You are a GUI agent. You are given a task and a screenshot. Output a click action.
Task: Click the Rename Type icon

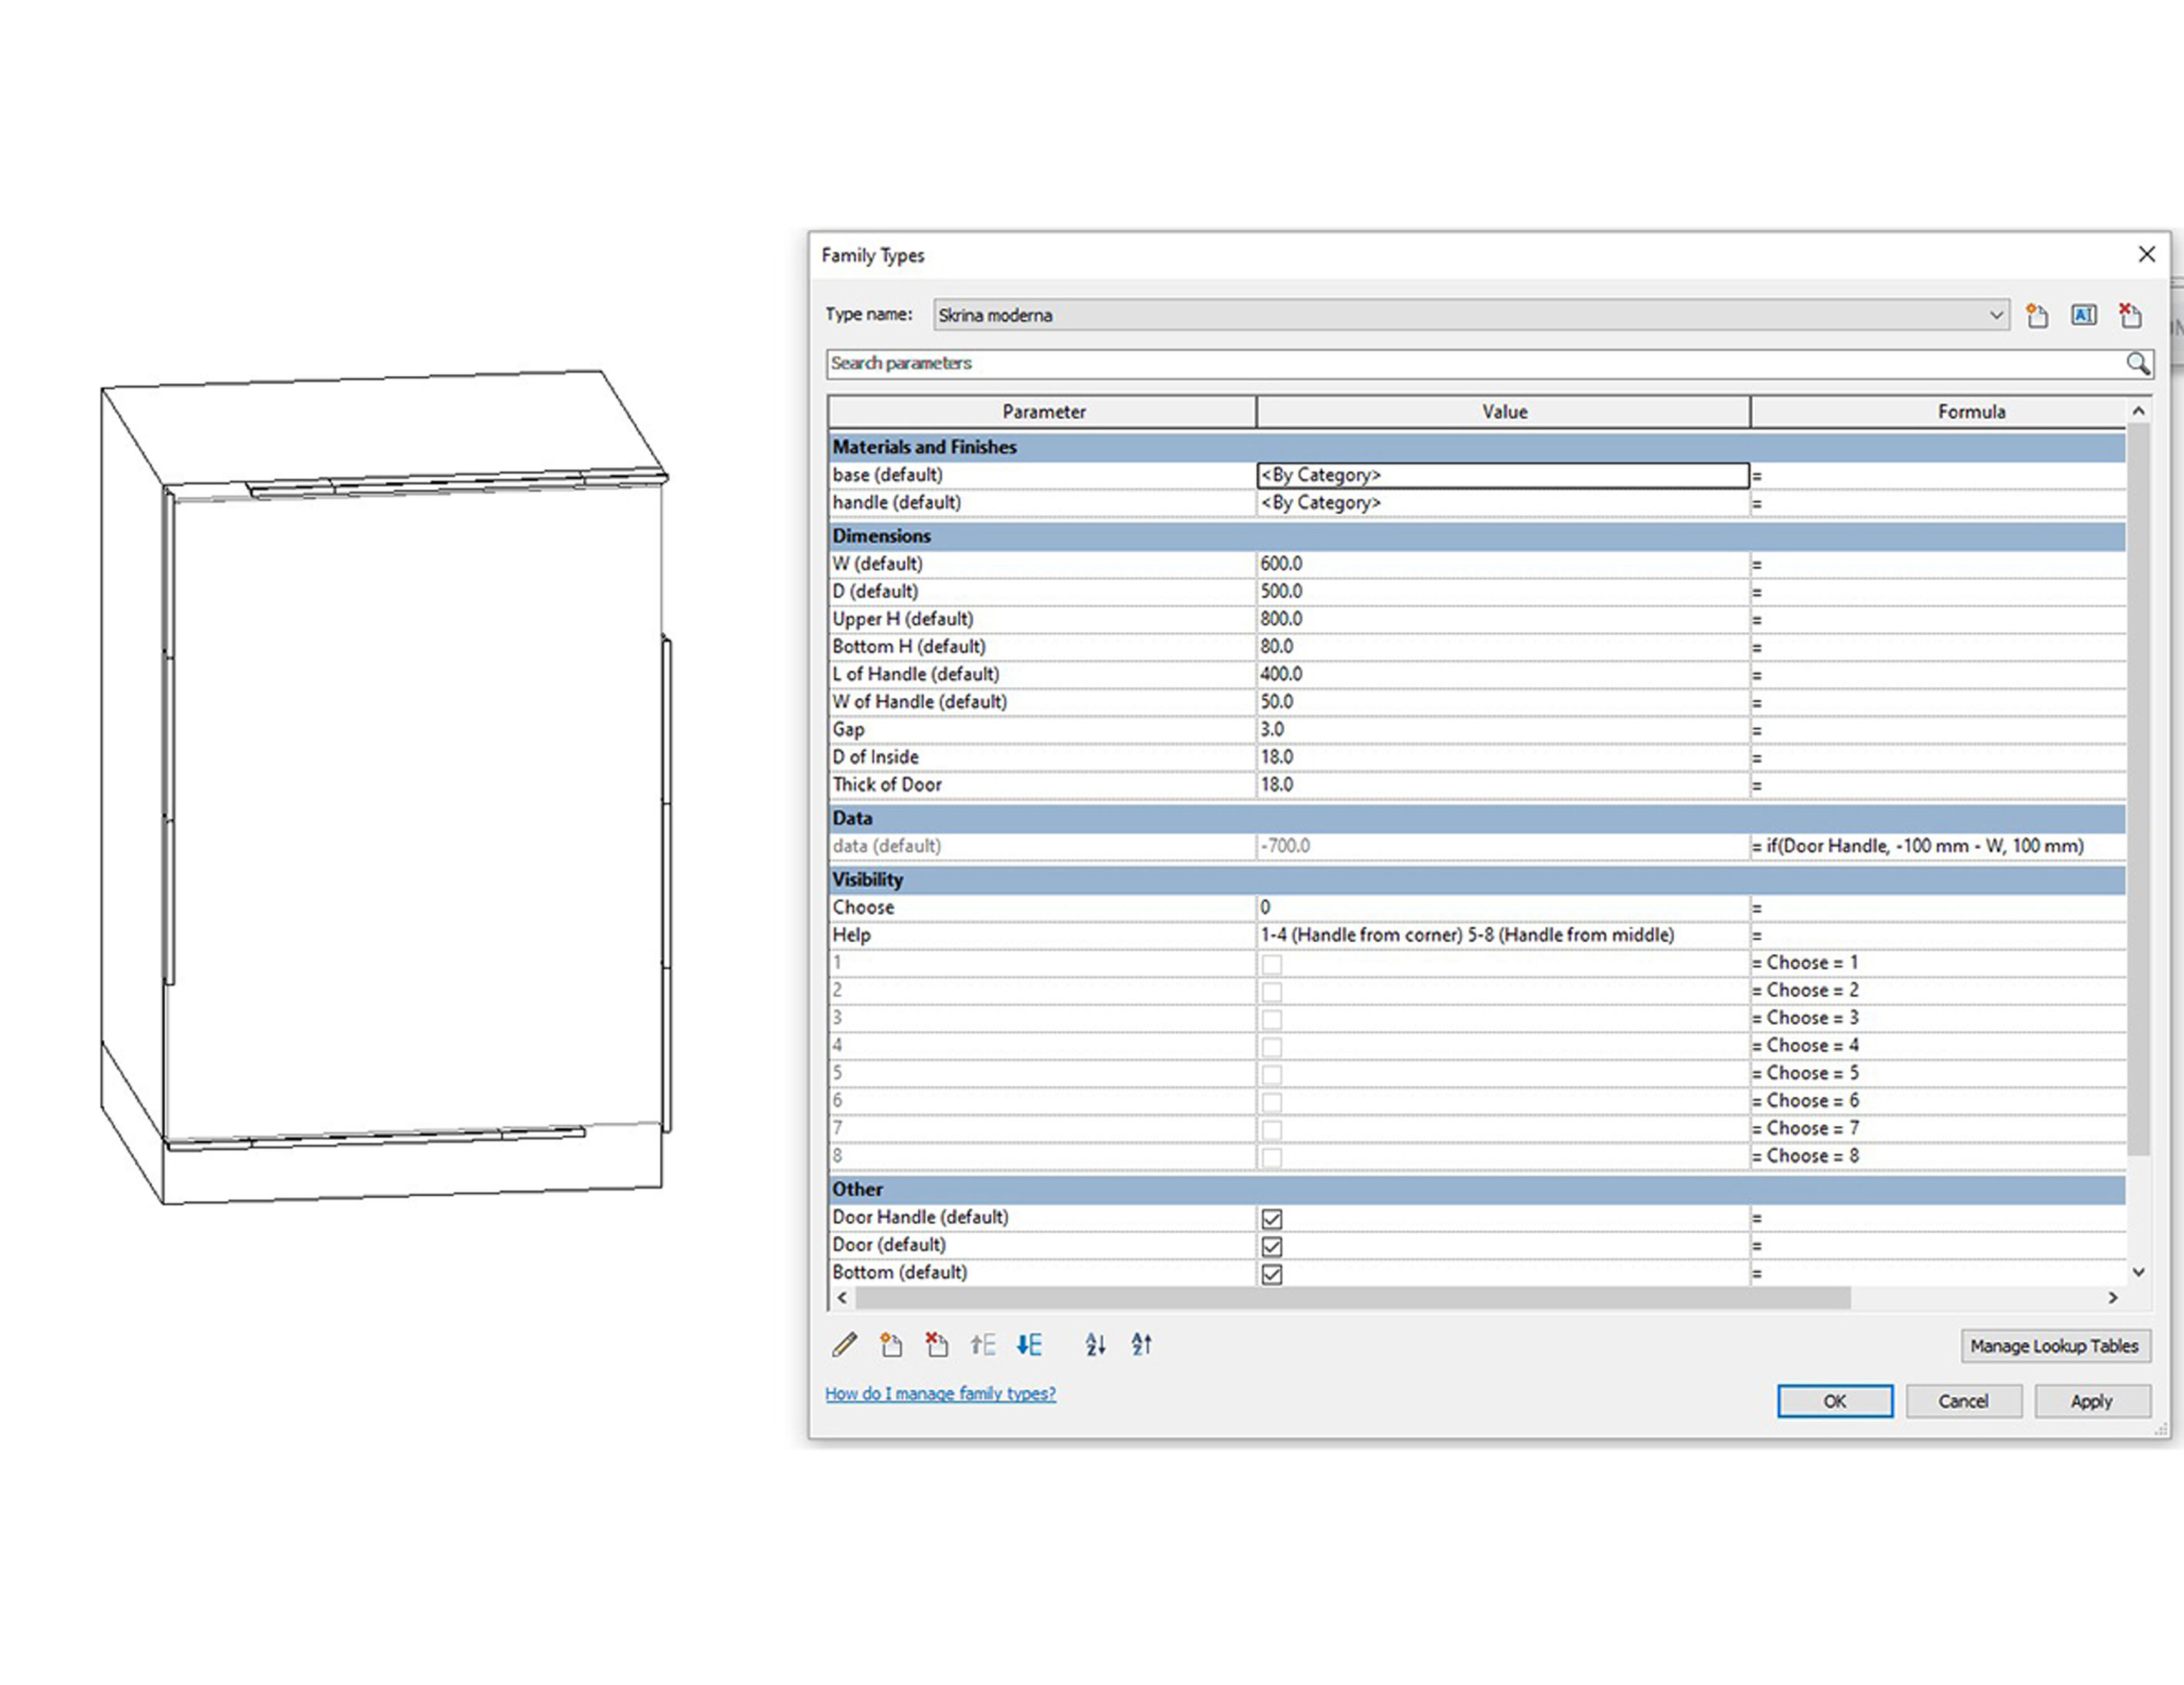click(x=2083, y=316)
